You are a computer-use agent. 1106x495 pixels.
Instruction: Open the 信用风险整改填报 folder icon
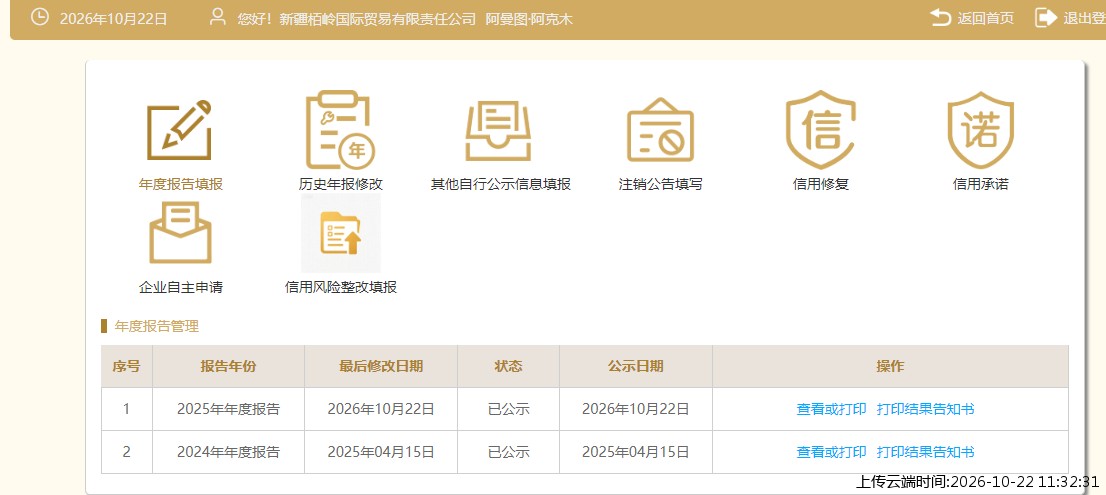pos(341,233)
